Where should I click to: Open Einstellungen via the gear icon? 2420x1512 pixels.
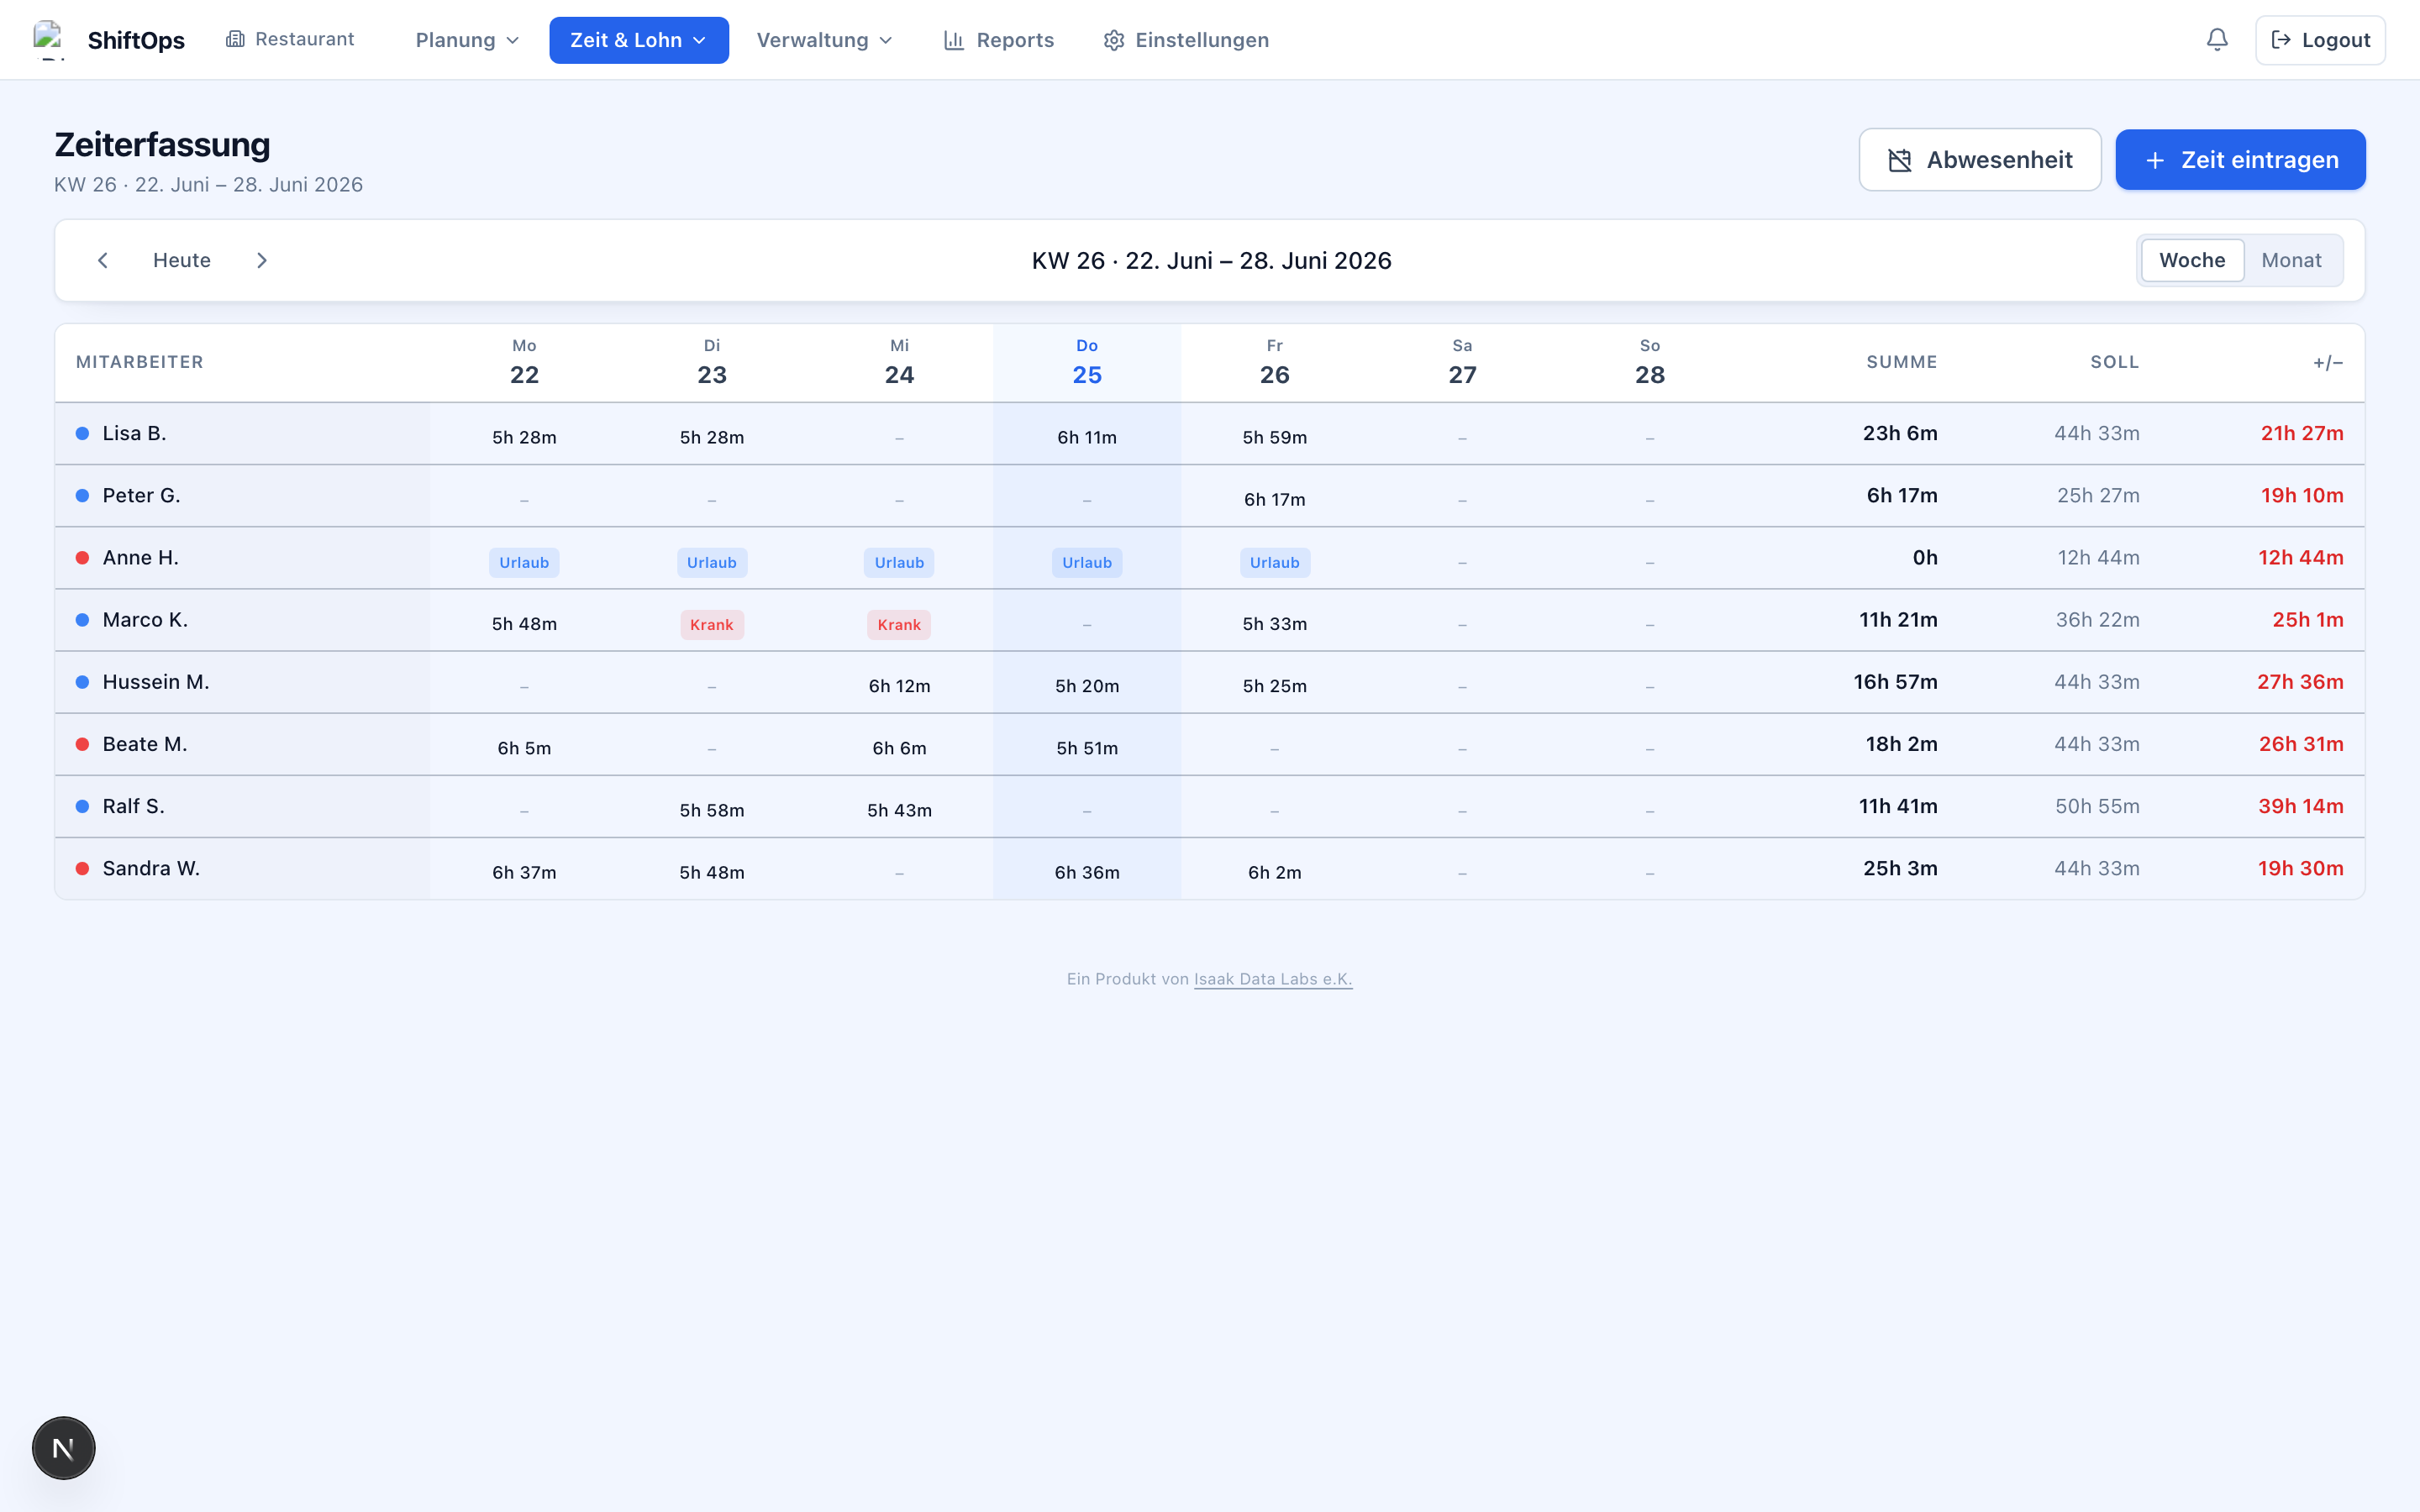(1114, 40)
